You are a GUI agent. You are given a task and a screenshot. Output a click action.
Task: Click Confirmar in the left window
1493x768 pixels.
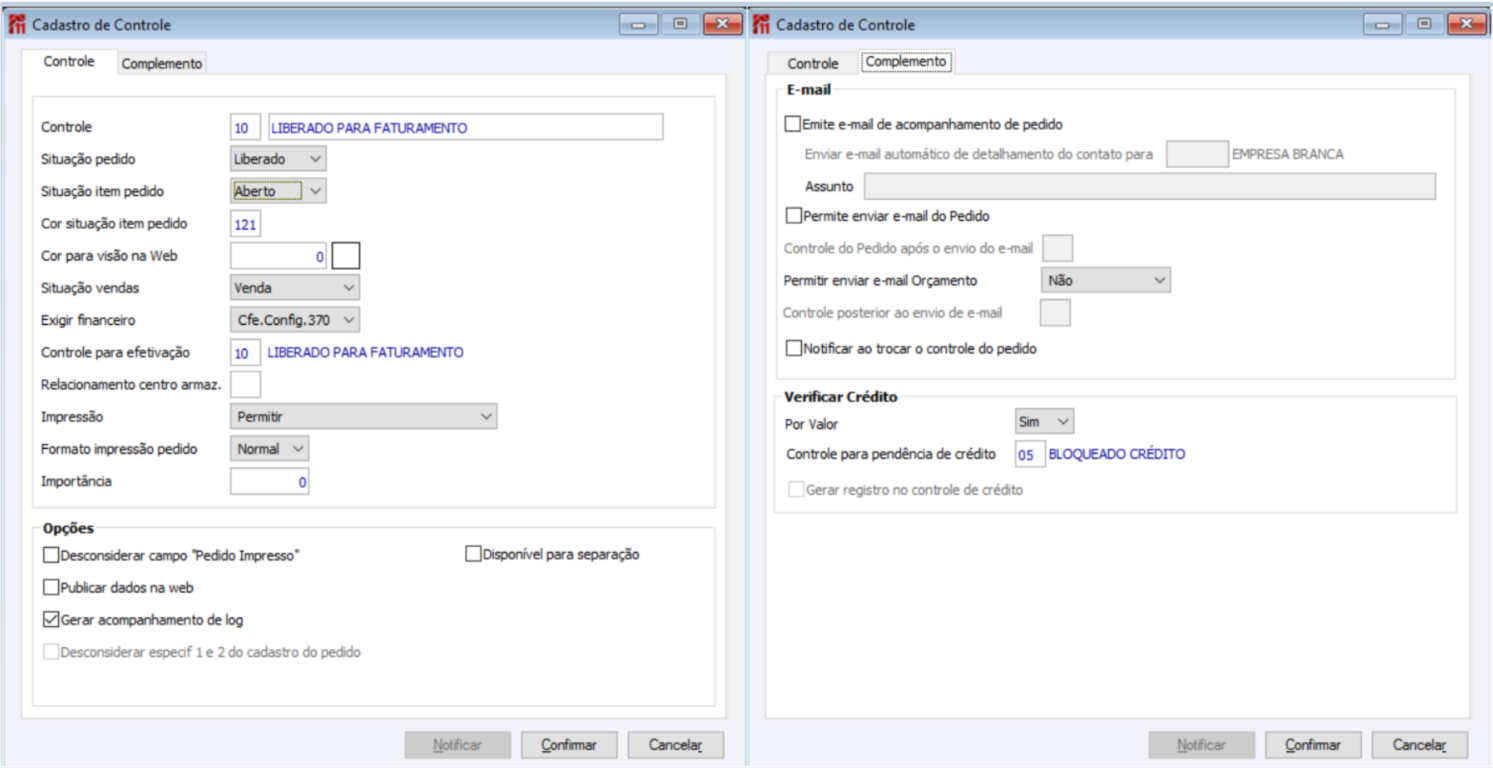pyautogui.click(x=569, y=745)
